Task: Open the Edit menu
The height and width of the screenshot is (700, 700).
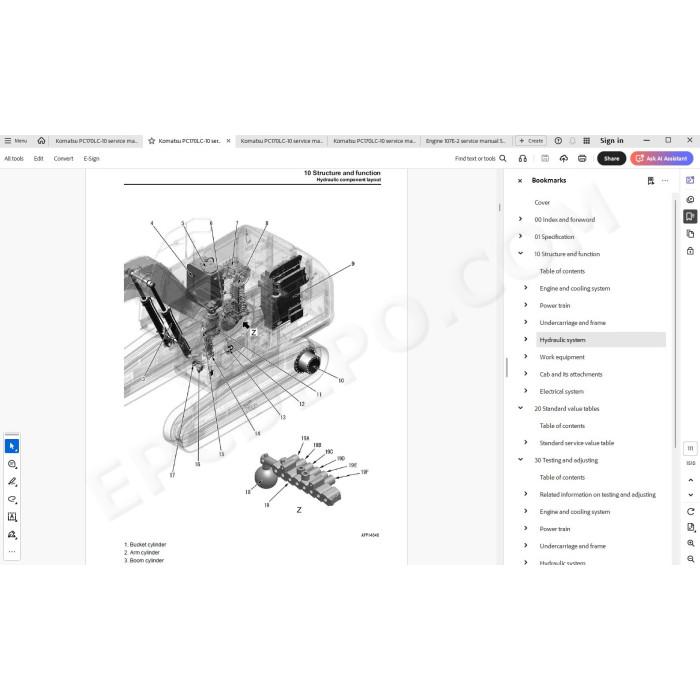Action: pyautogui.click(x=38, y=158)
